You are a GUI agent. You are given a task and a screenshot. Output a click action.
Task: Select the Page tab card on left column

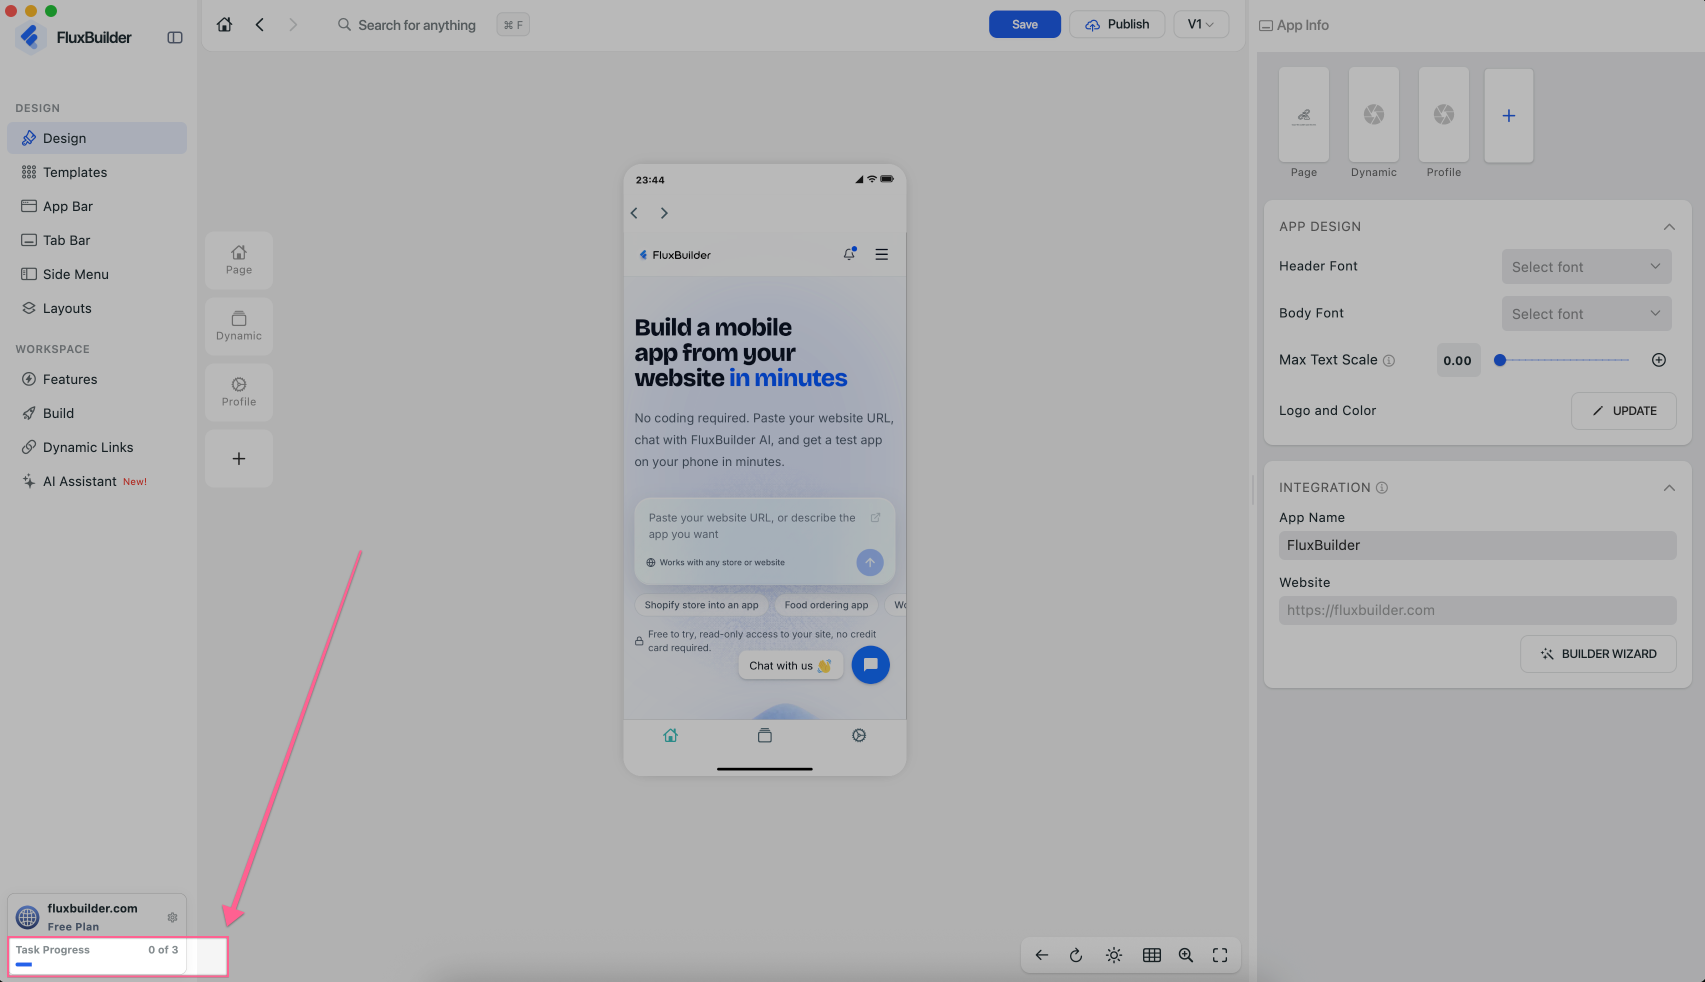pos(239,261)
